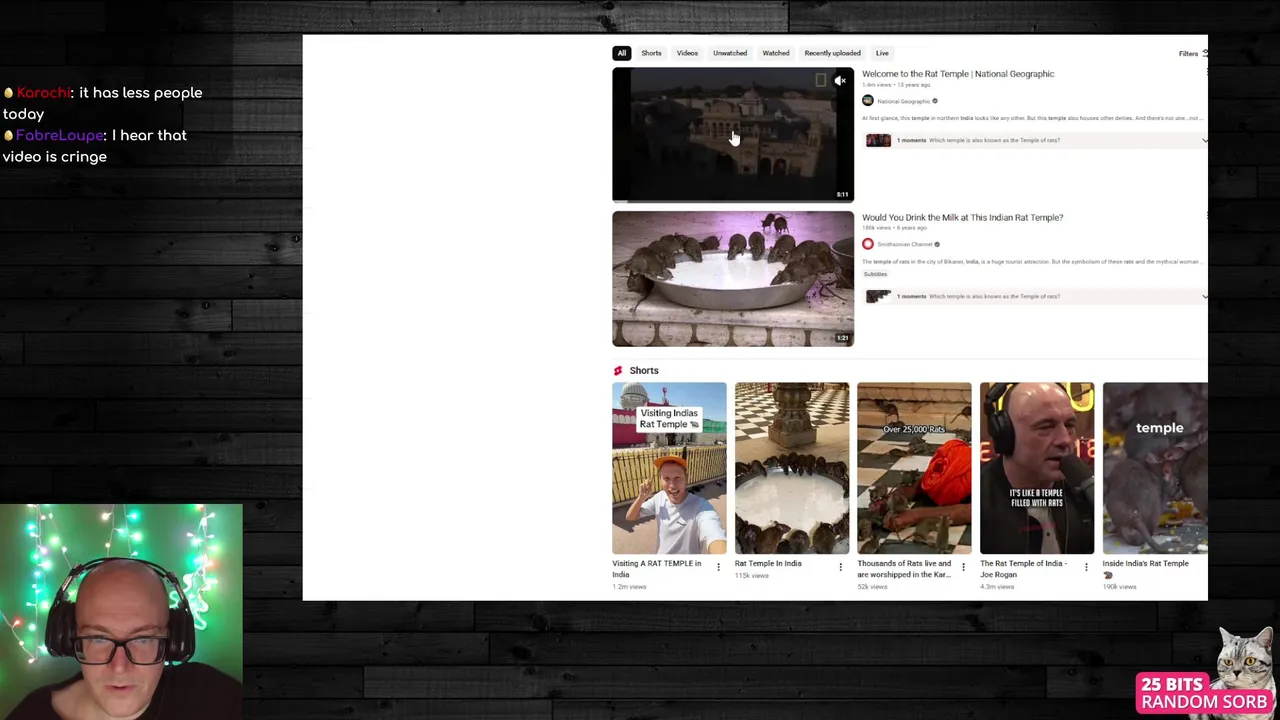
Task: Select the Videos filter chip
Action: (687, 53)
